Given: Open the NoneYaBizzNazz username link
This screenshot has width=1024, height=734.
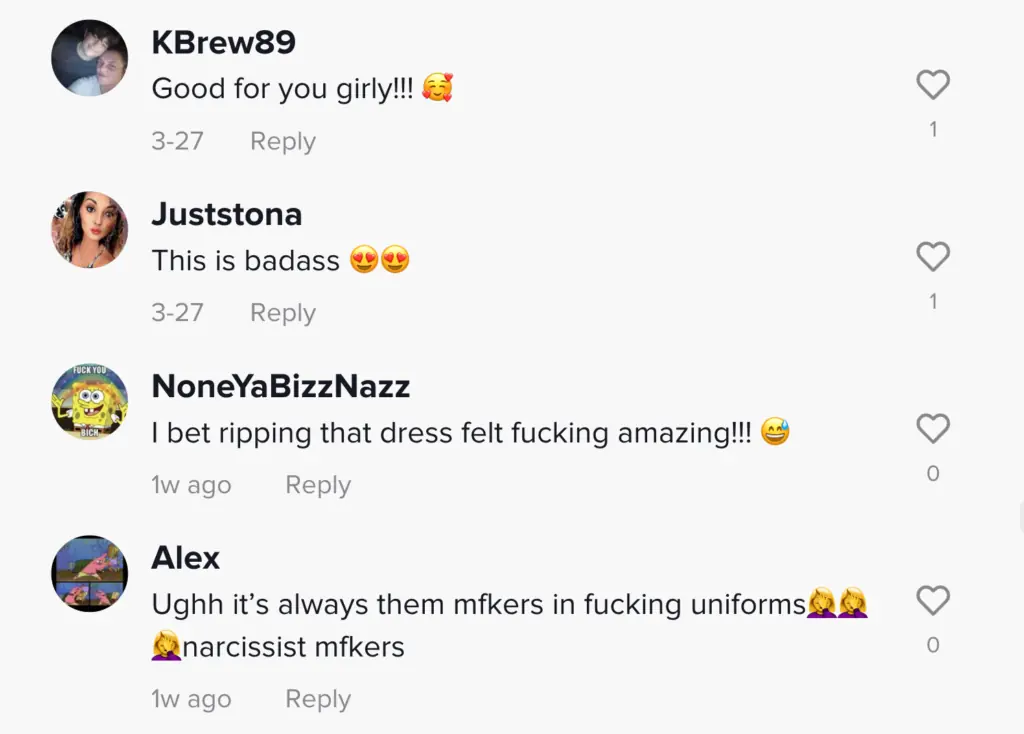Looking at the screenshot, I should click(281, 386).
